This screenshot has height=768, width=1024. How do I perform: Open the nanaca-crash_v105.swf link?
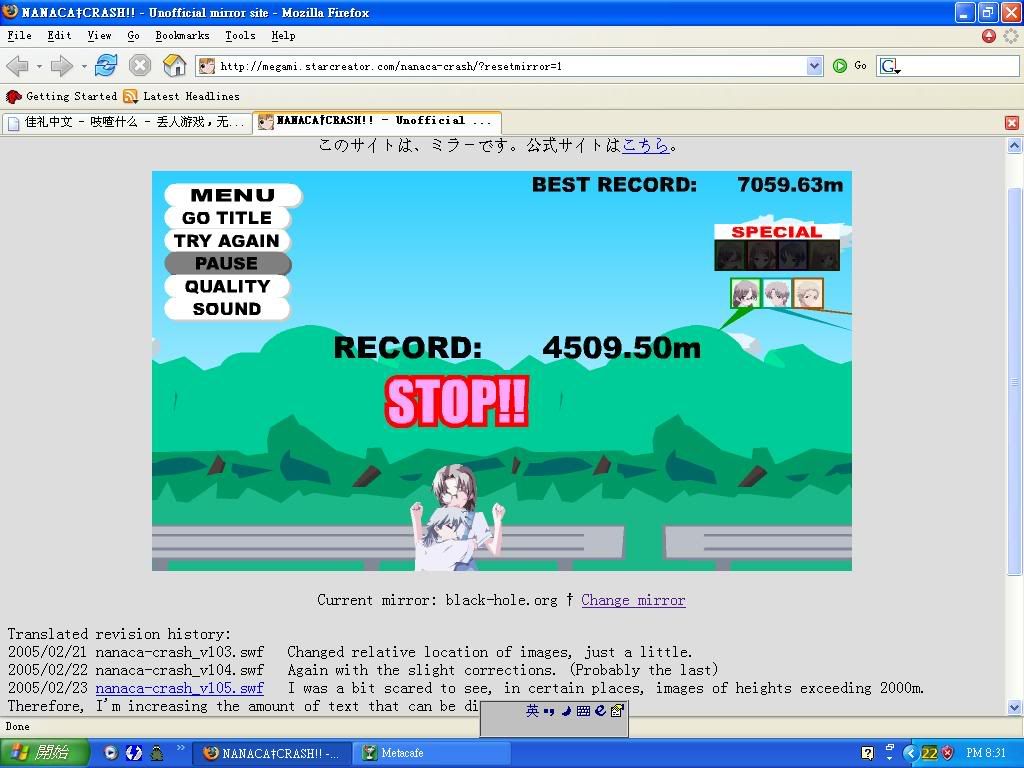click(180, 688)
